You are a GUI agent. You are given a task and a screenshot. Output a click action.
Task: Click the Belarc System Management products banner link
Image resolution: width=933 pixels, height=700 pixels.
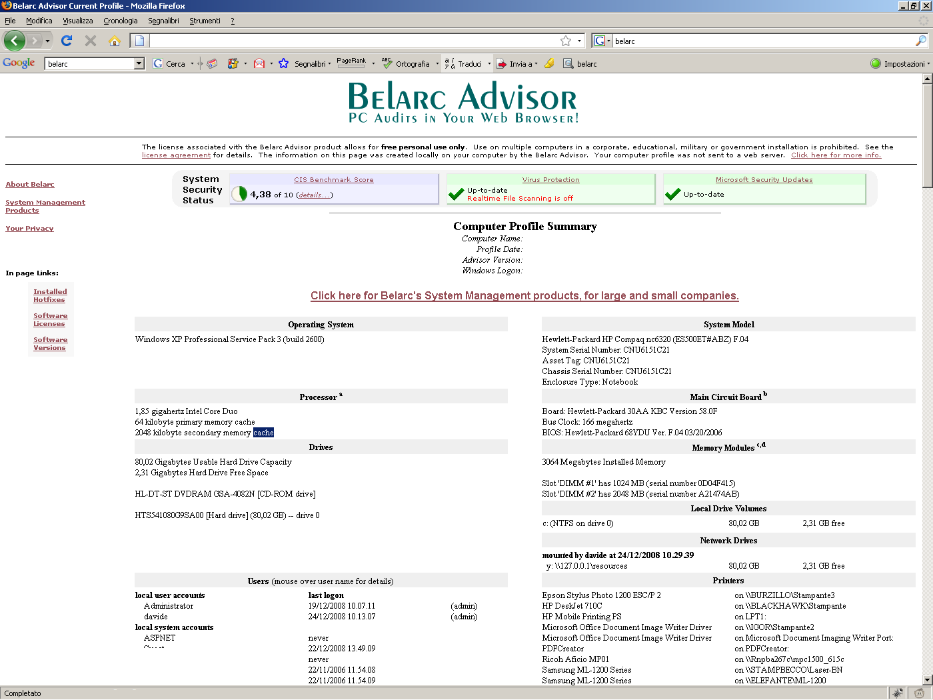pos(524,296)
